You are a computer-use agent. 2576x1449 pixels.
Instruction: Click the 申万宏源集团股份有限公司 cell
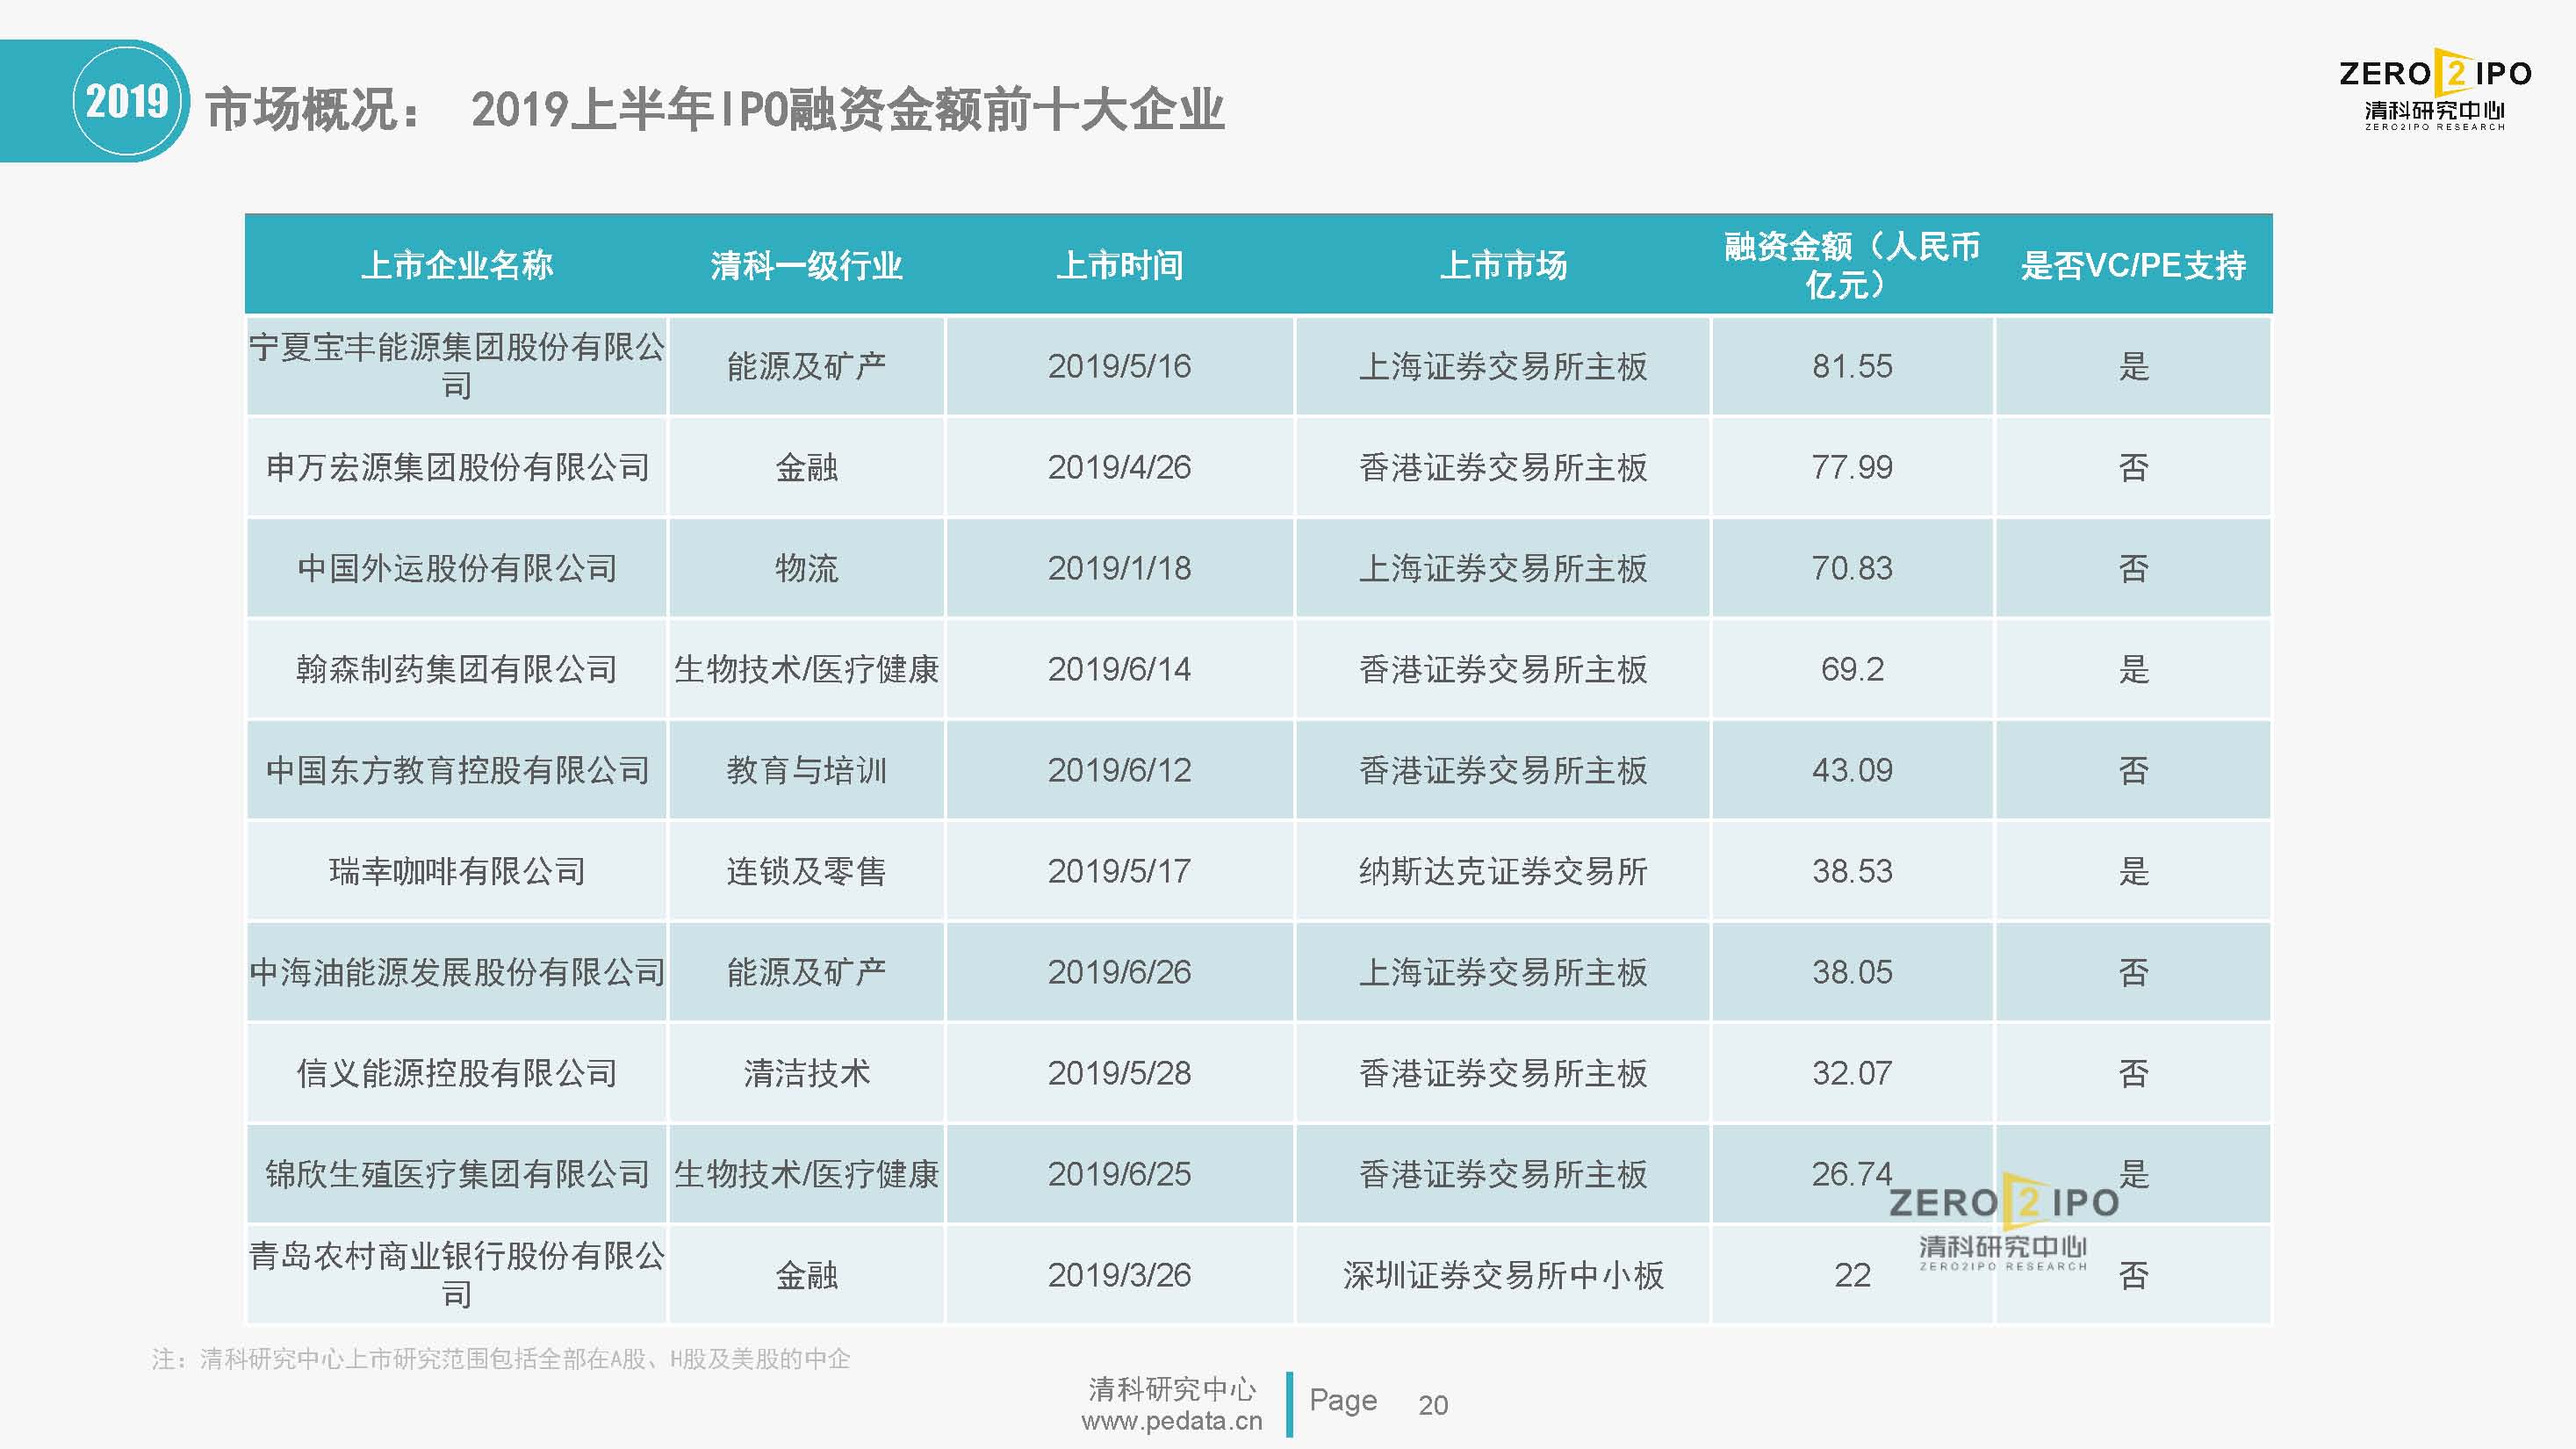pyautogui.click(x=457, y=467)
